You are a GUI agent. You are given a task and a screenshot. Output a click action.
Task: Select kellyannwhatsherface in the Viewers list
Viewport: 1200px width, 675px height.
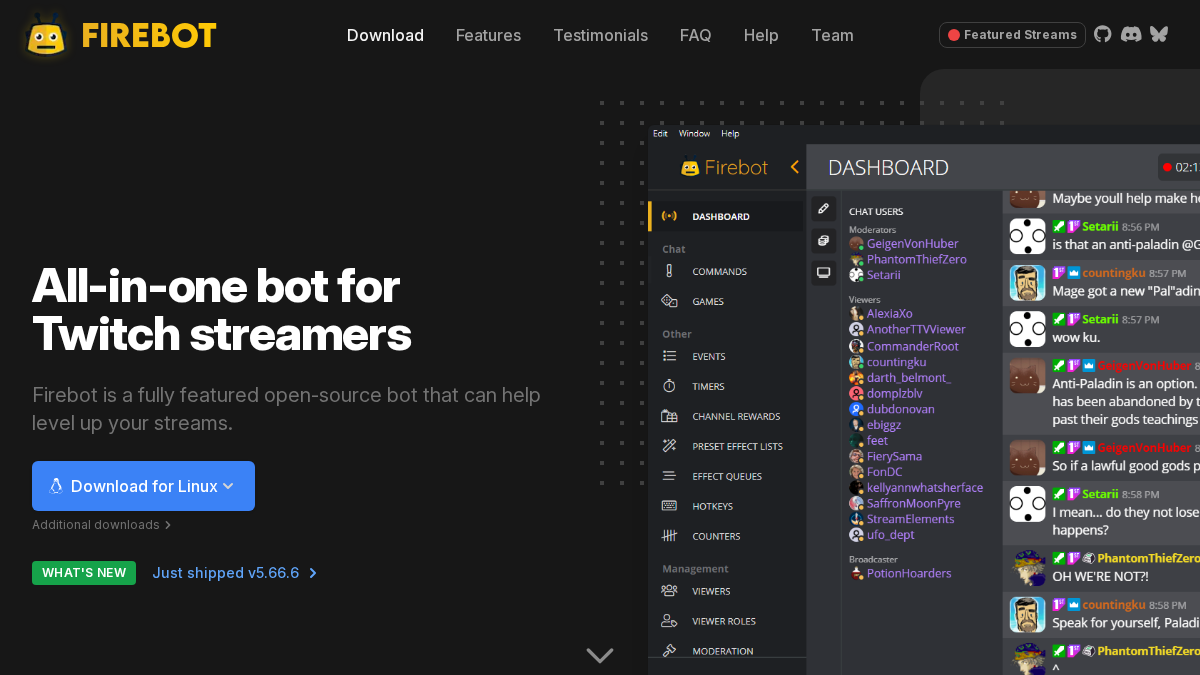coord(924,488)
